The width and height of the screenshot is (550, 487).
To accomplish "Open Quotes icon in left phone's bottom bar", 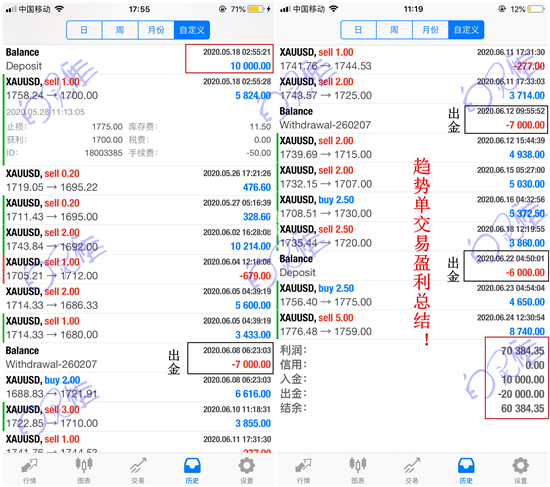I will (29, 471).
